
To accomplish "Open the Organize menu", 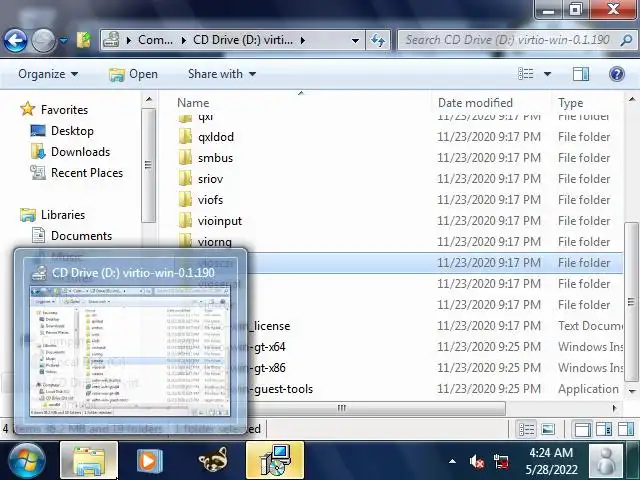I will (x=48, y=74).
